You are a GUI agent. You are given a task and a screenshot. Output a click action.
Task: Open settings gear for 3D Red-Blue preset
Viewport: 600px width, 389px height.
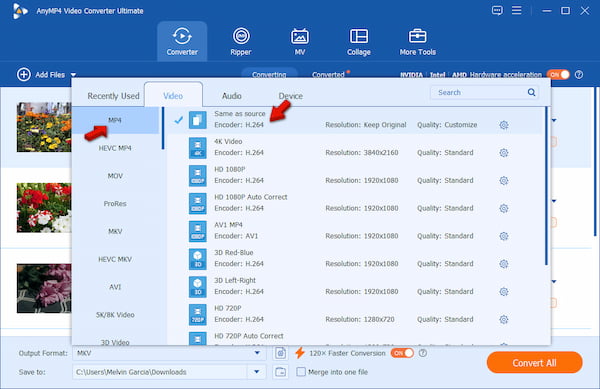(x=504, y=264)
